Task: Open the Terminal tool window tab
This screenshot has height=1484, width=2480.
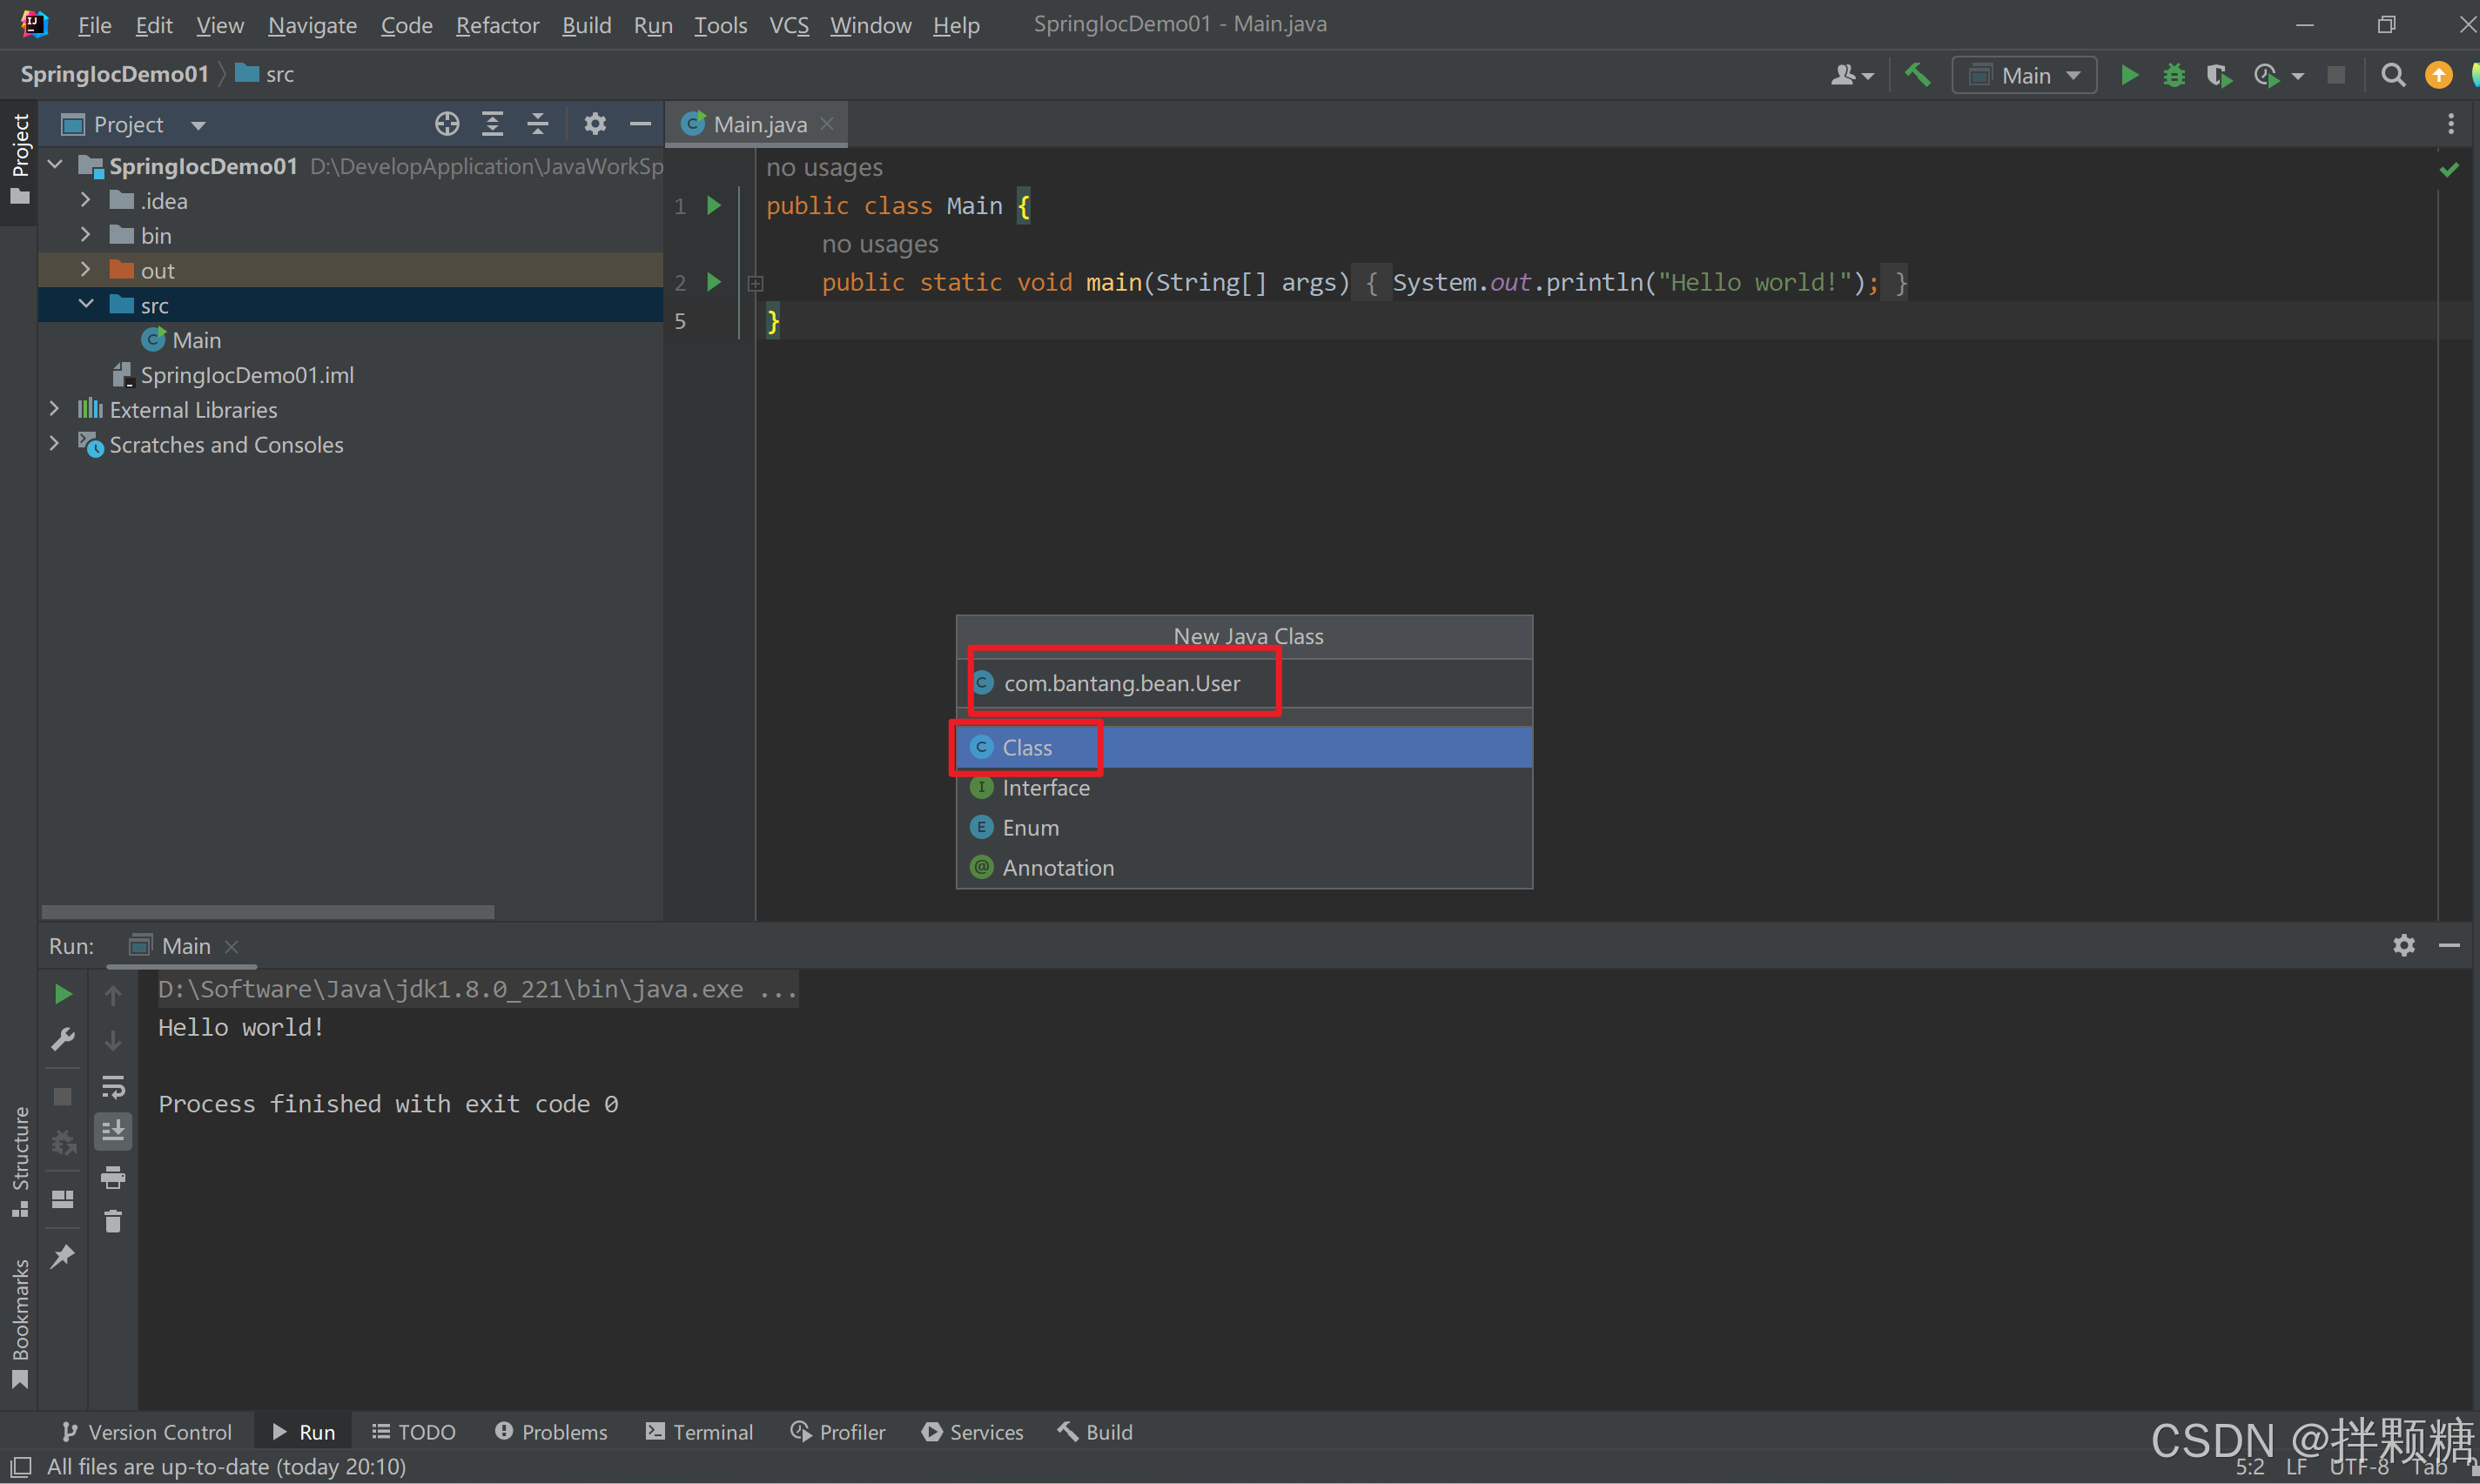Action: pyautogui.click(x=699, y=1432)
